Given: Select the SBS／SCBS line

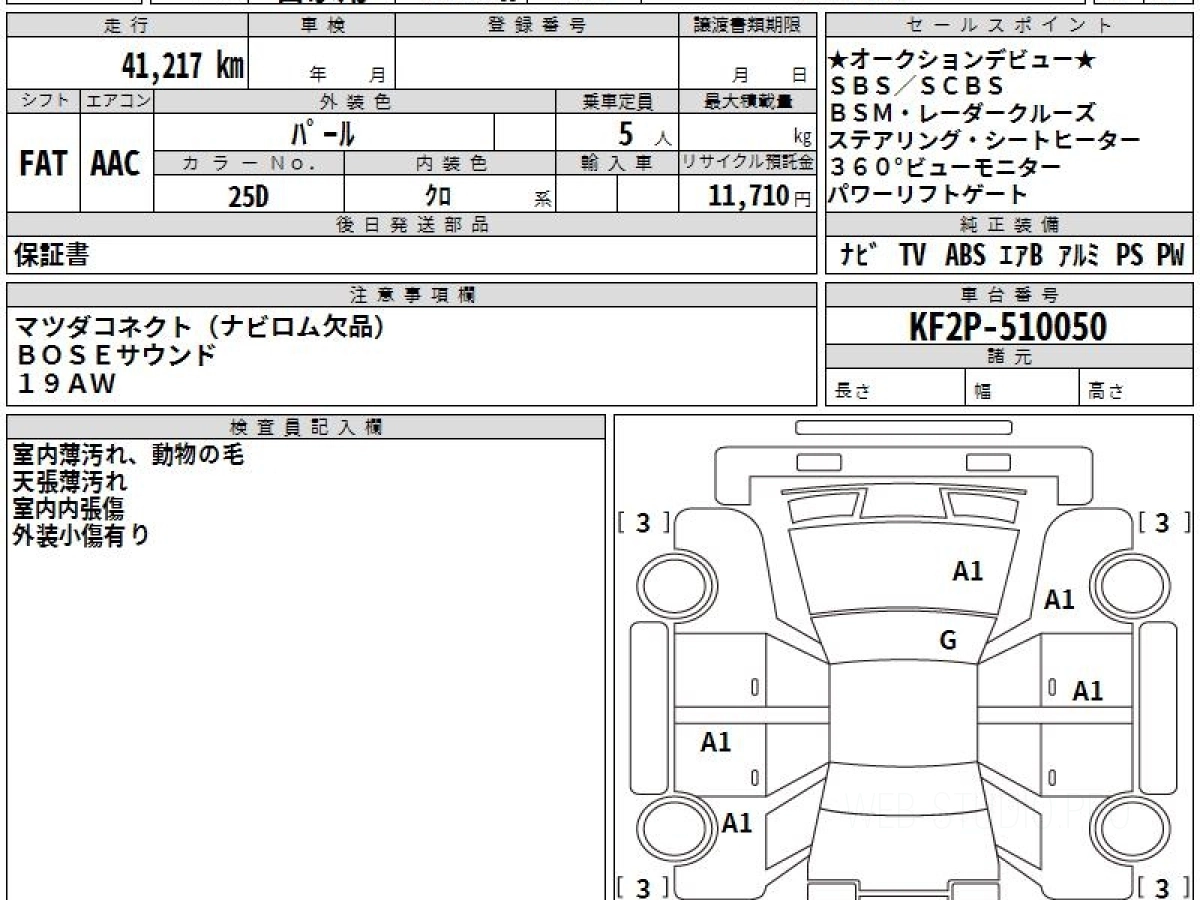Looking at the screenshot, I should coord(916,86).
